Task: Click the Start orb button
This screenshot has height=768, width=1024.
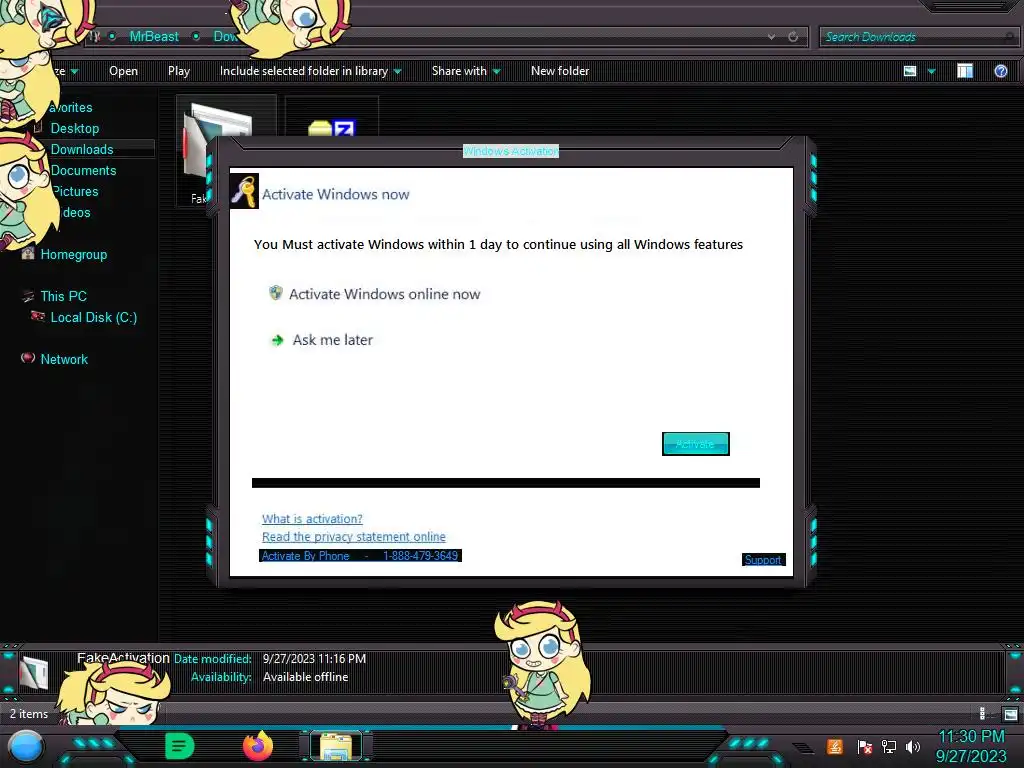Action: pos(26,747)
